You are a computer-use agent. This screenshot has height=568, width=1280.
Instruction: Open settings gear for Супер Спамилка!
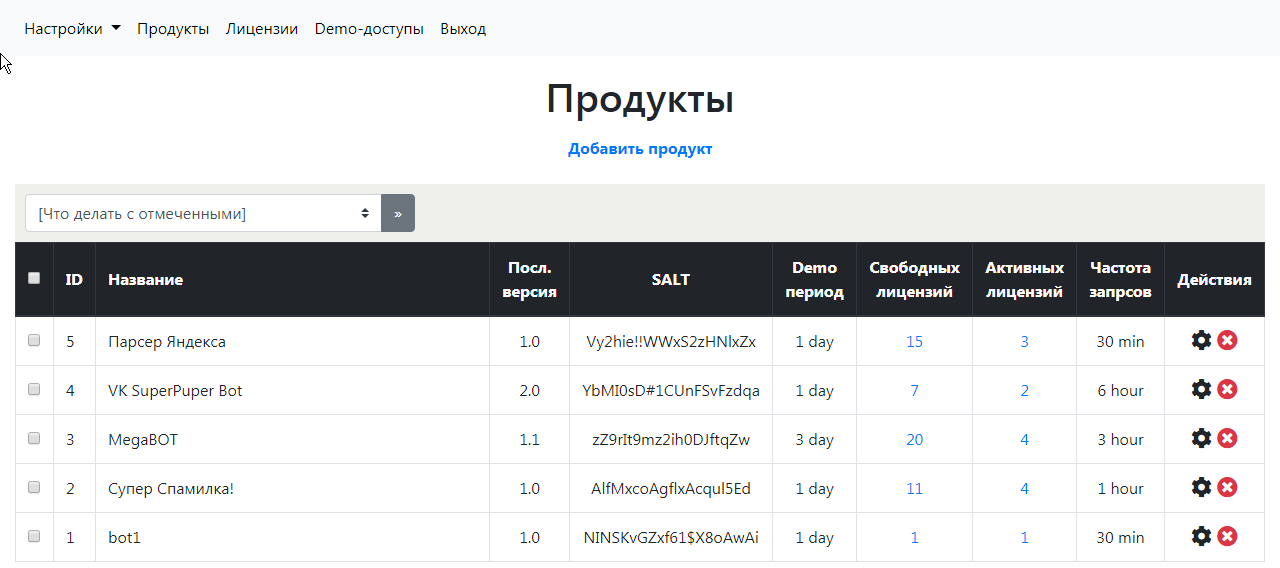click(1201, 488)
